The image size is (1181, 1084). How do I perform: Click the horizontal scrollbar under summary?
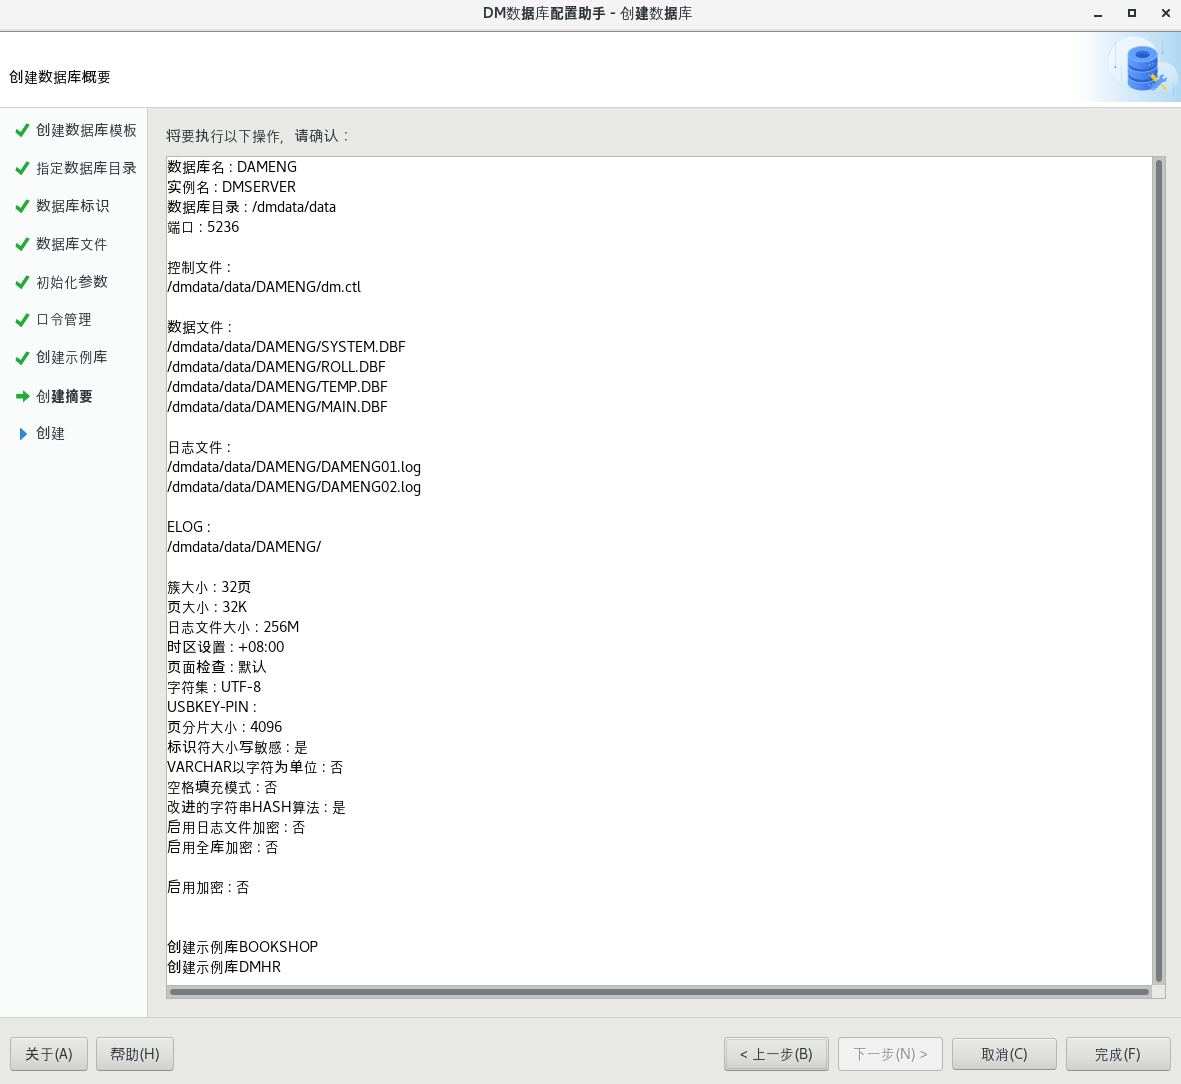[x=659, y=992]
